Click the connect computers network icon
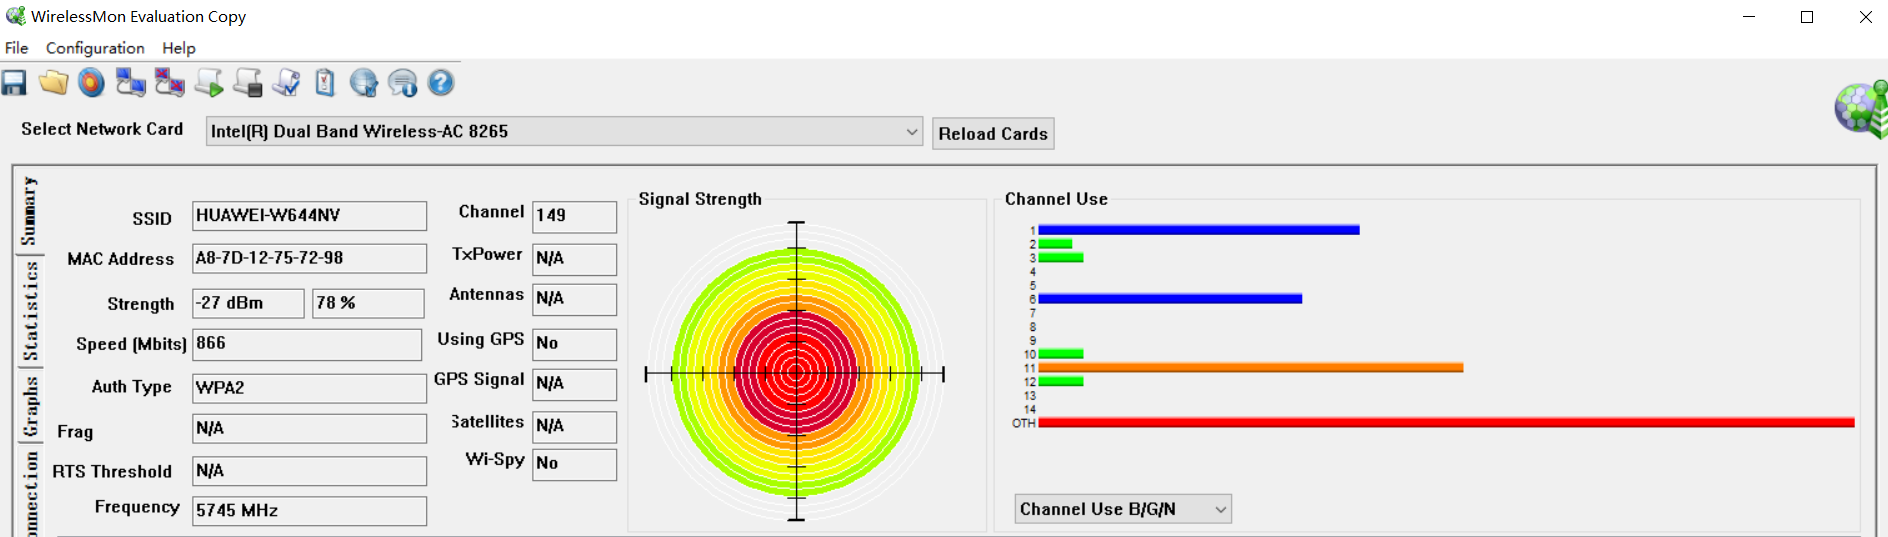 pyautogui.click(x=130, y=83)
